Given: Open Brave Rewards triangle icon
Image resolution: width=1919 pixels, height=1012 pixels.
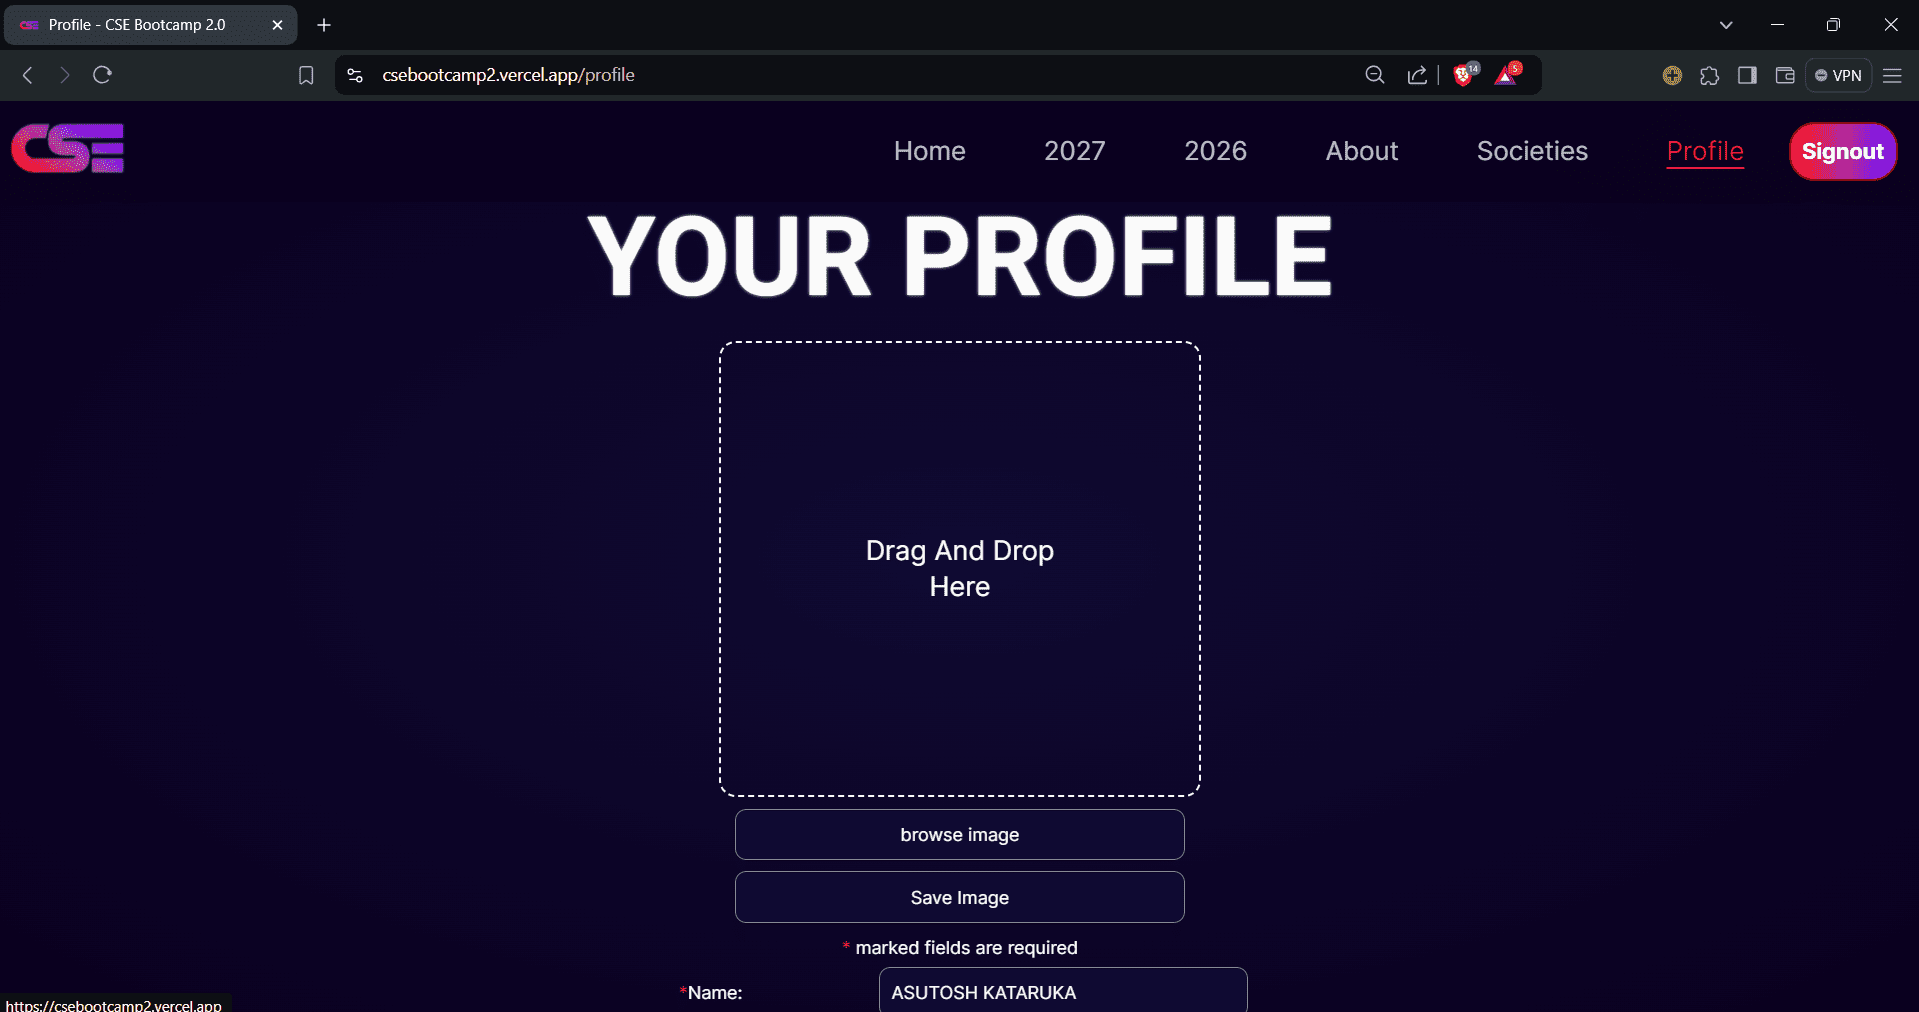Looking at the screenshot, I should pos(1507,75).
